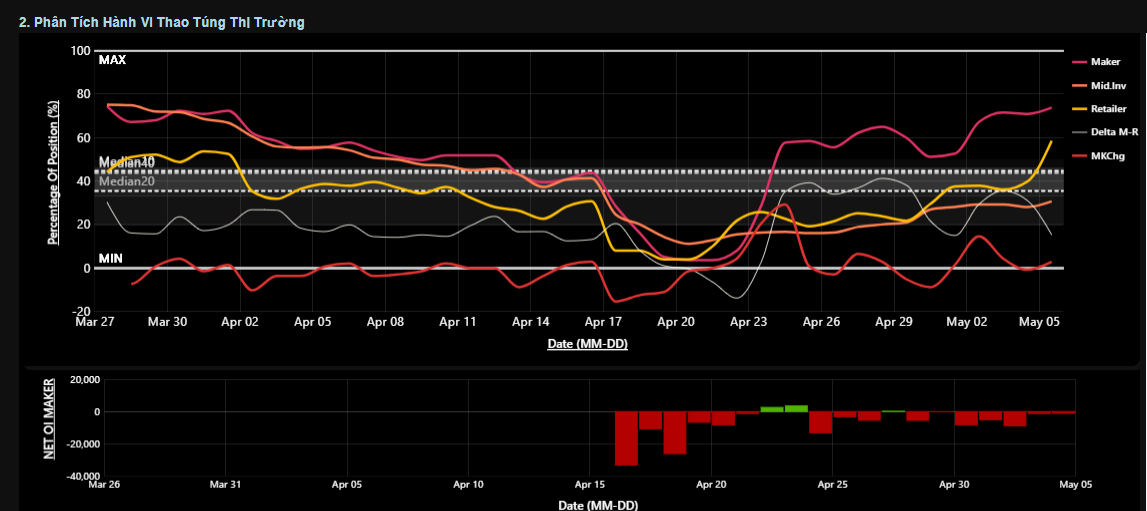Toggle Retailer line via legend
This screenshot has height=511, width=1147.
[1108, 108]
